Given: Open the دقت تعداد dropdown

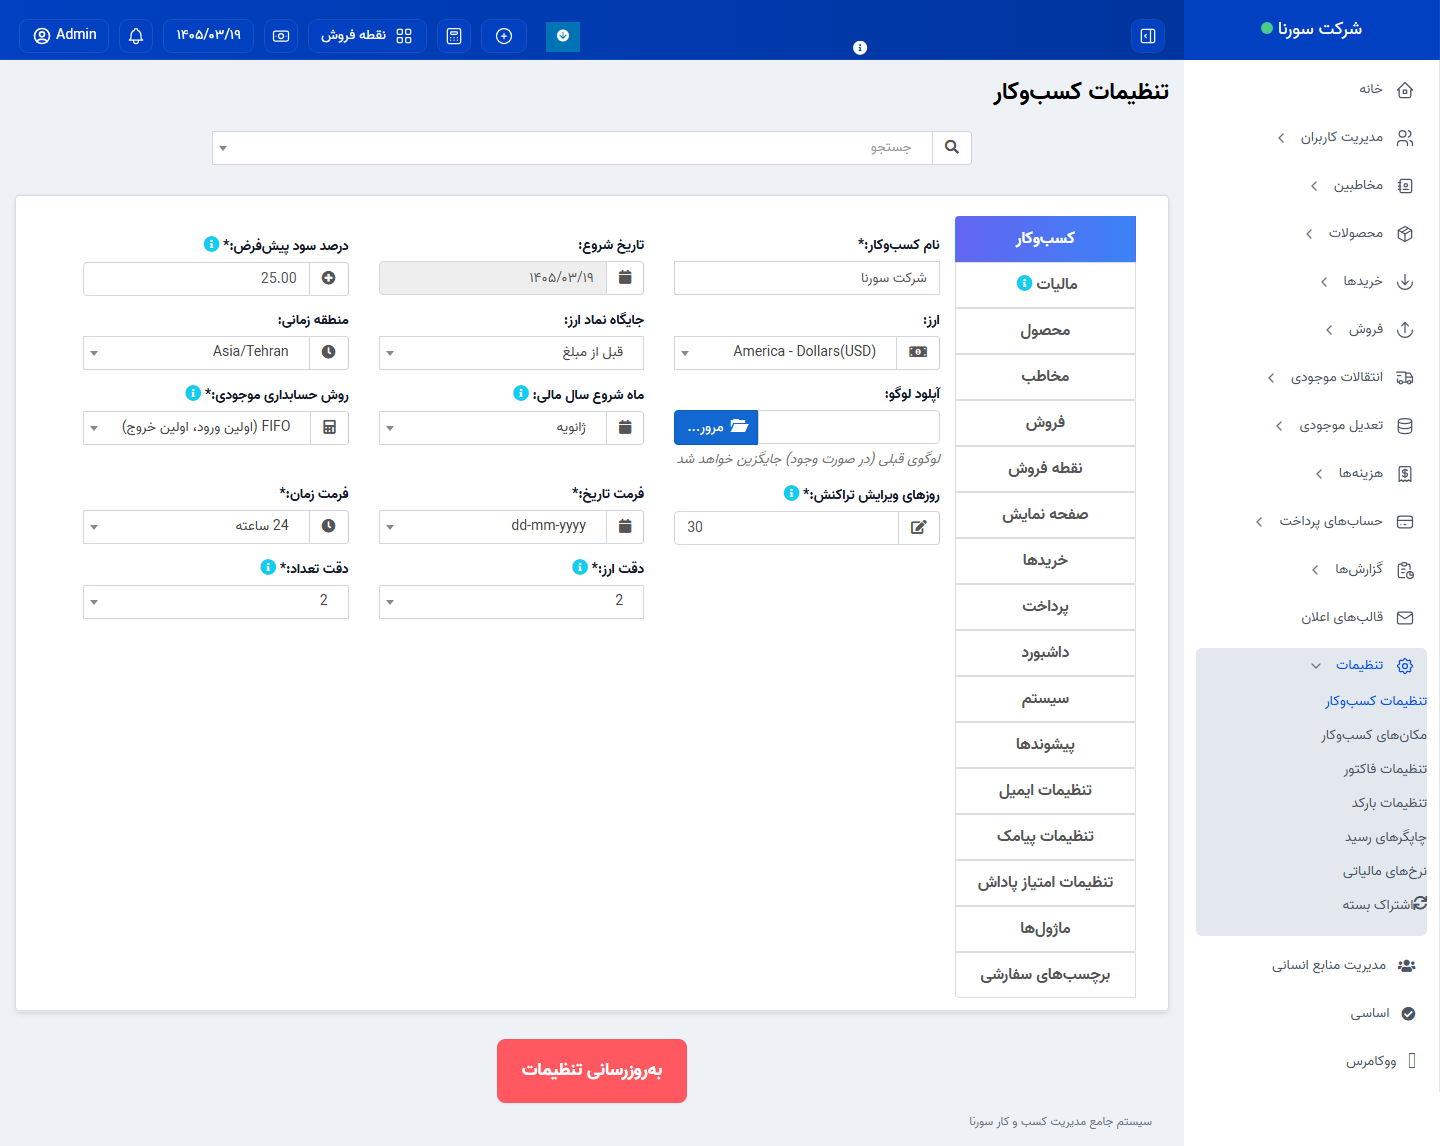Looking at the screenshot, I should coord(216,601).
